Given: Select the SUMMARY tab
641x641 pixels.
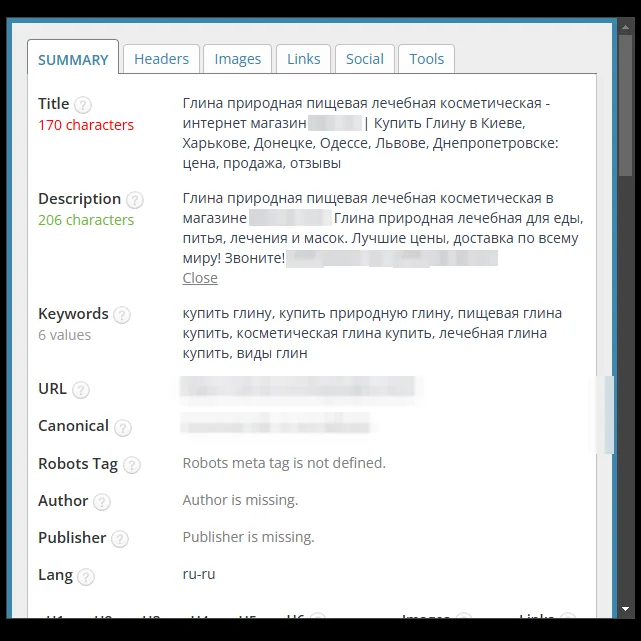Looking at the screenshot, I should pos(73,60).
